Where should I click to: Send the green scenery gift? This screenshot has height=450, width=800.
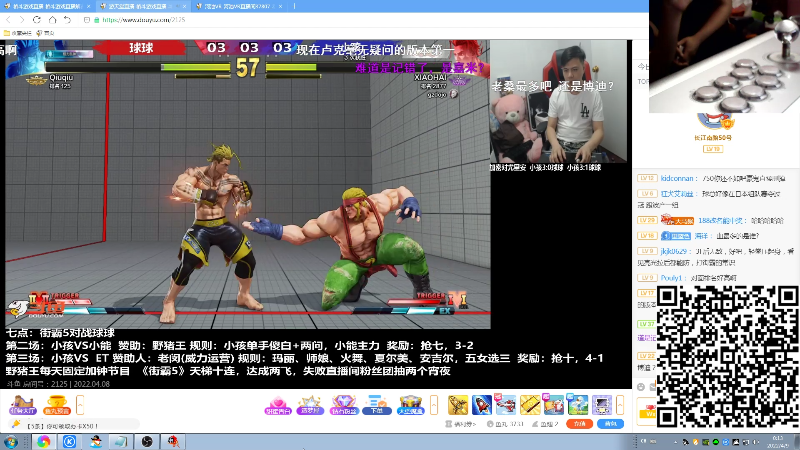pyautogui.click(x=578, y=405)
